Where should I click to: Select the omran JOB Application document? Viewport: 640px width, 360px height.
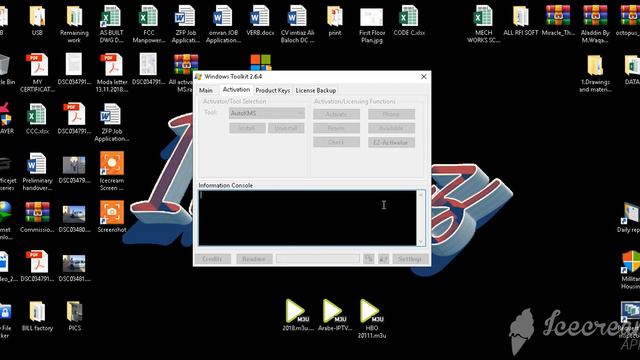(x=223, y=16)
